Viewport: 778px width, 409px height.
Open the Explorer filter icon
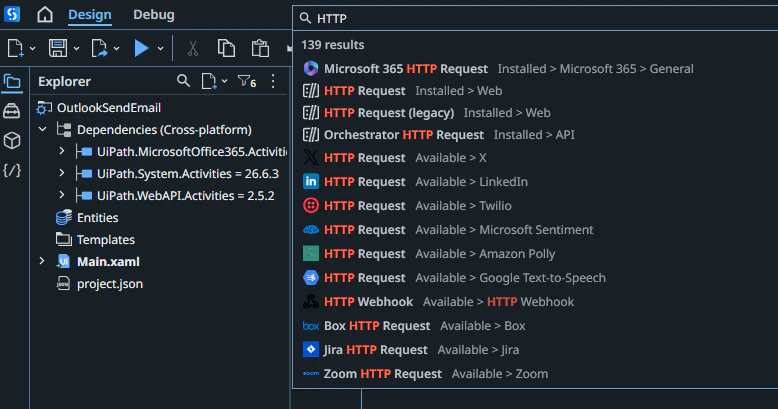247,81
